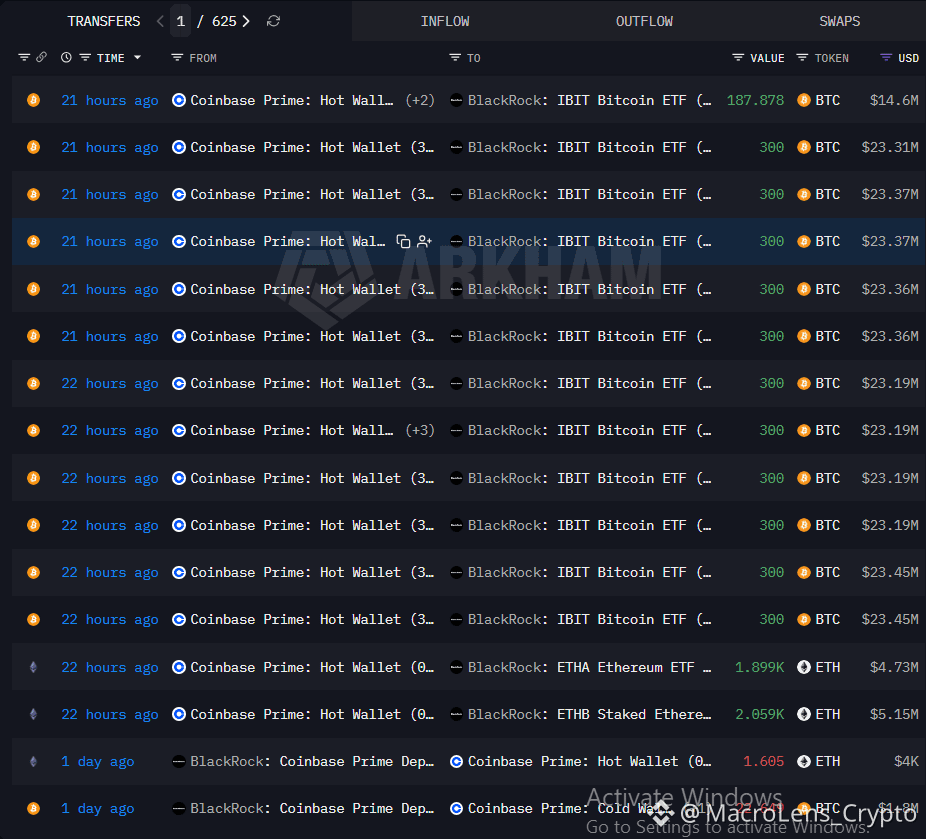Image resolution: width=926 pixels, height=839 pixels.
Task: Click the 1.899K value cell
Action: tap(759, 667)
